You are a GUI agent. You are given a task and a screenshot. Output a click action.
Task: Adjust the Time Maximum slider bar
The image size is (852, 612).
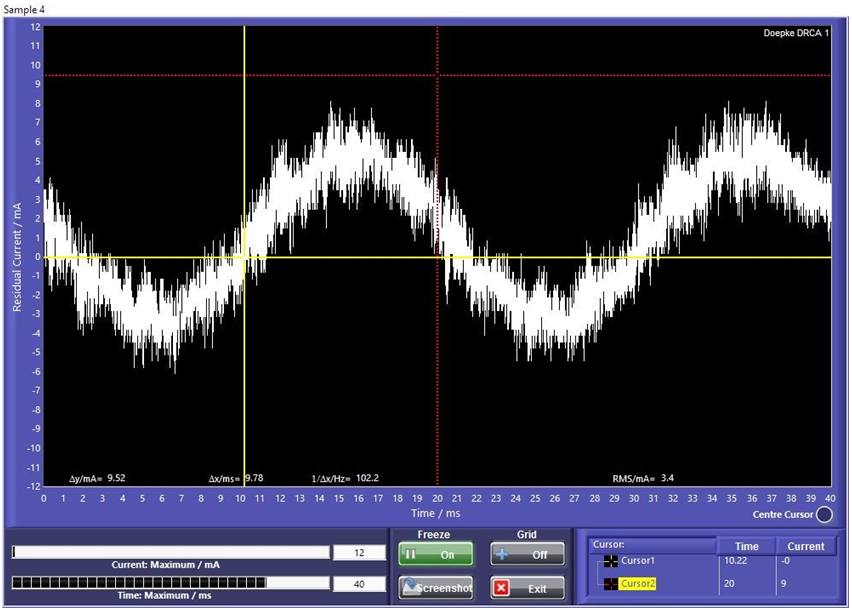(170, 582)
